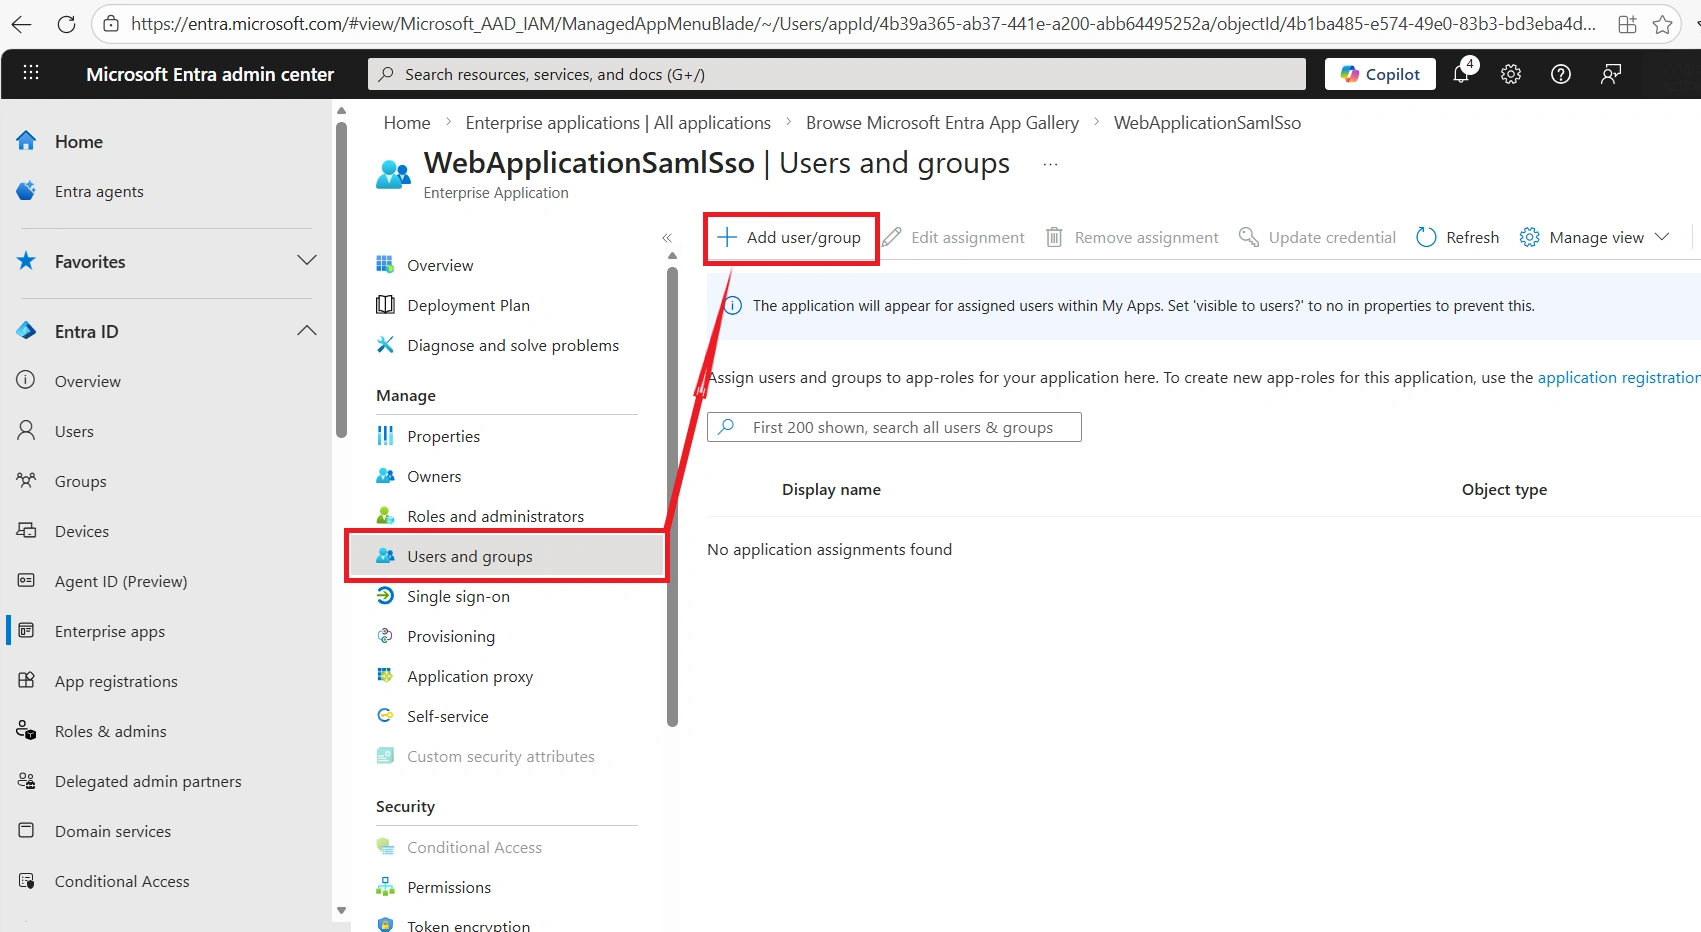Open the Permissions blade
This screenshot has height=932, width=1701.
click(x=449, y=887)
